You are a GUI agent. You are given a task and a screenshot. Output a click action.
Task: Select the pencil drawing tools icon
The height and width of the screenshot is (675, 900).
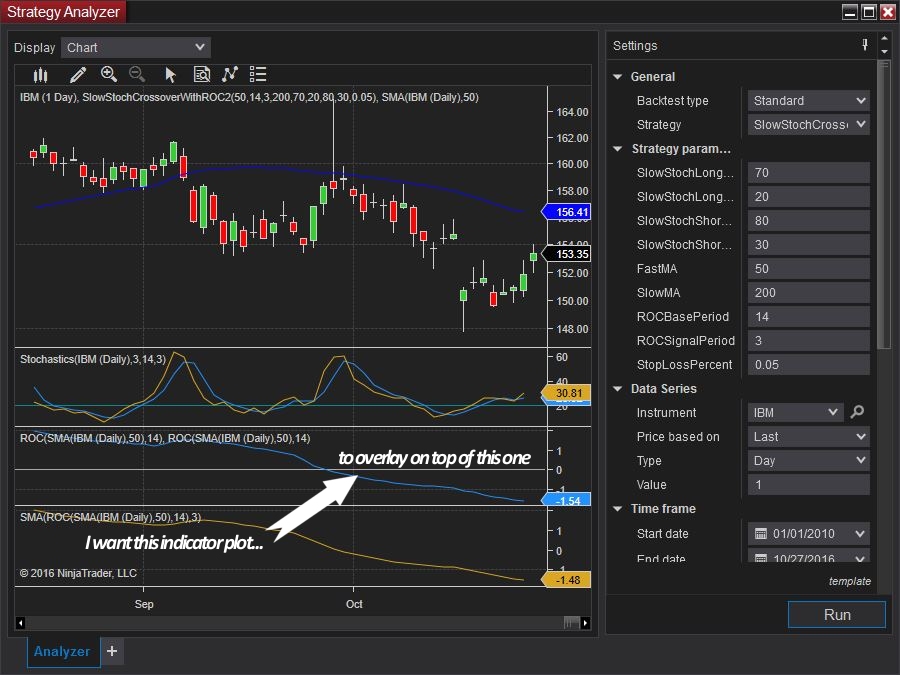[77, 75]
